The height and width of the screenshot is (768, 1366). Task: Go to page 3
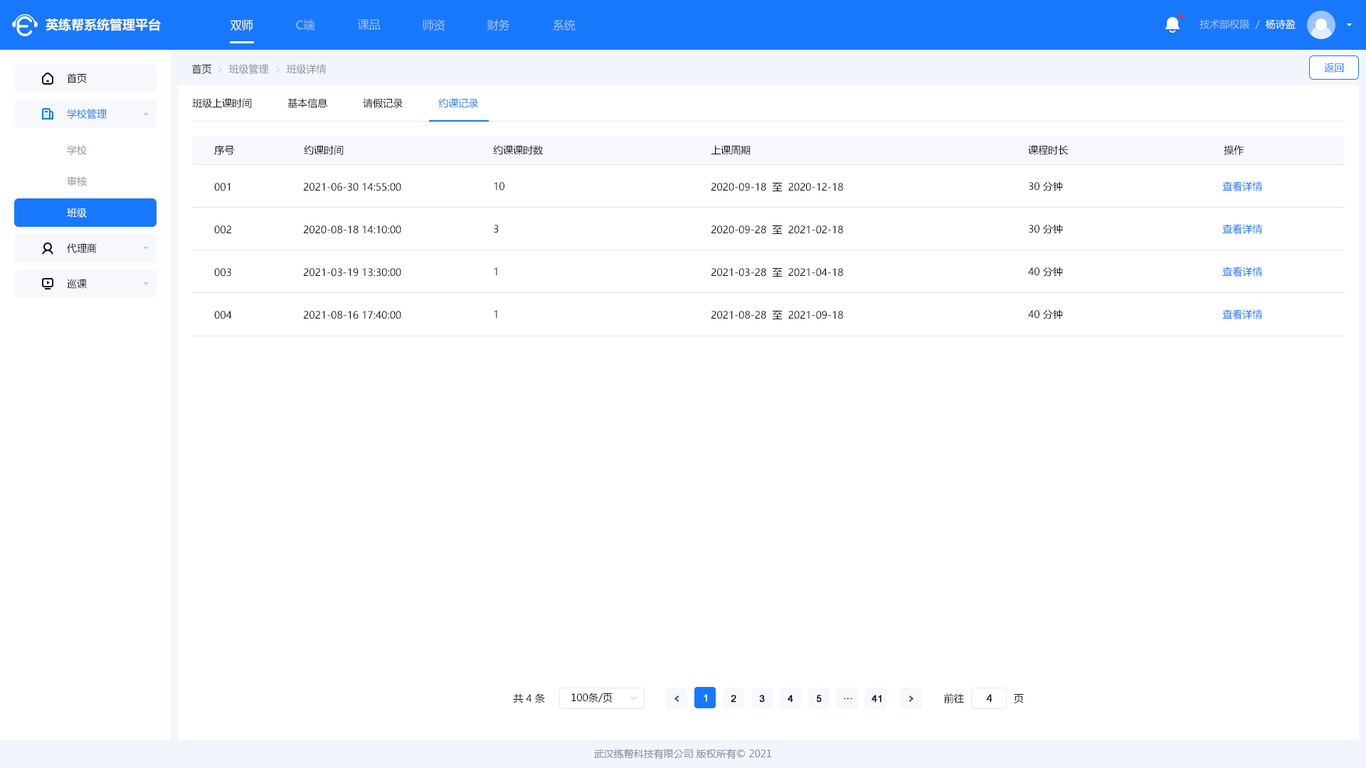(762, 698)
